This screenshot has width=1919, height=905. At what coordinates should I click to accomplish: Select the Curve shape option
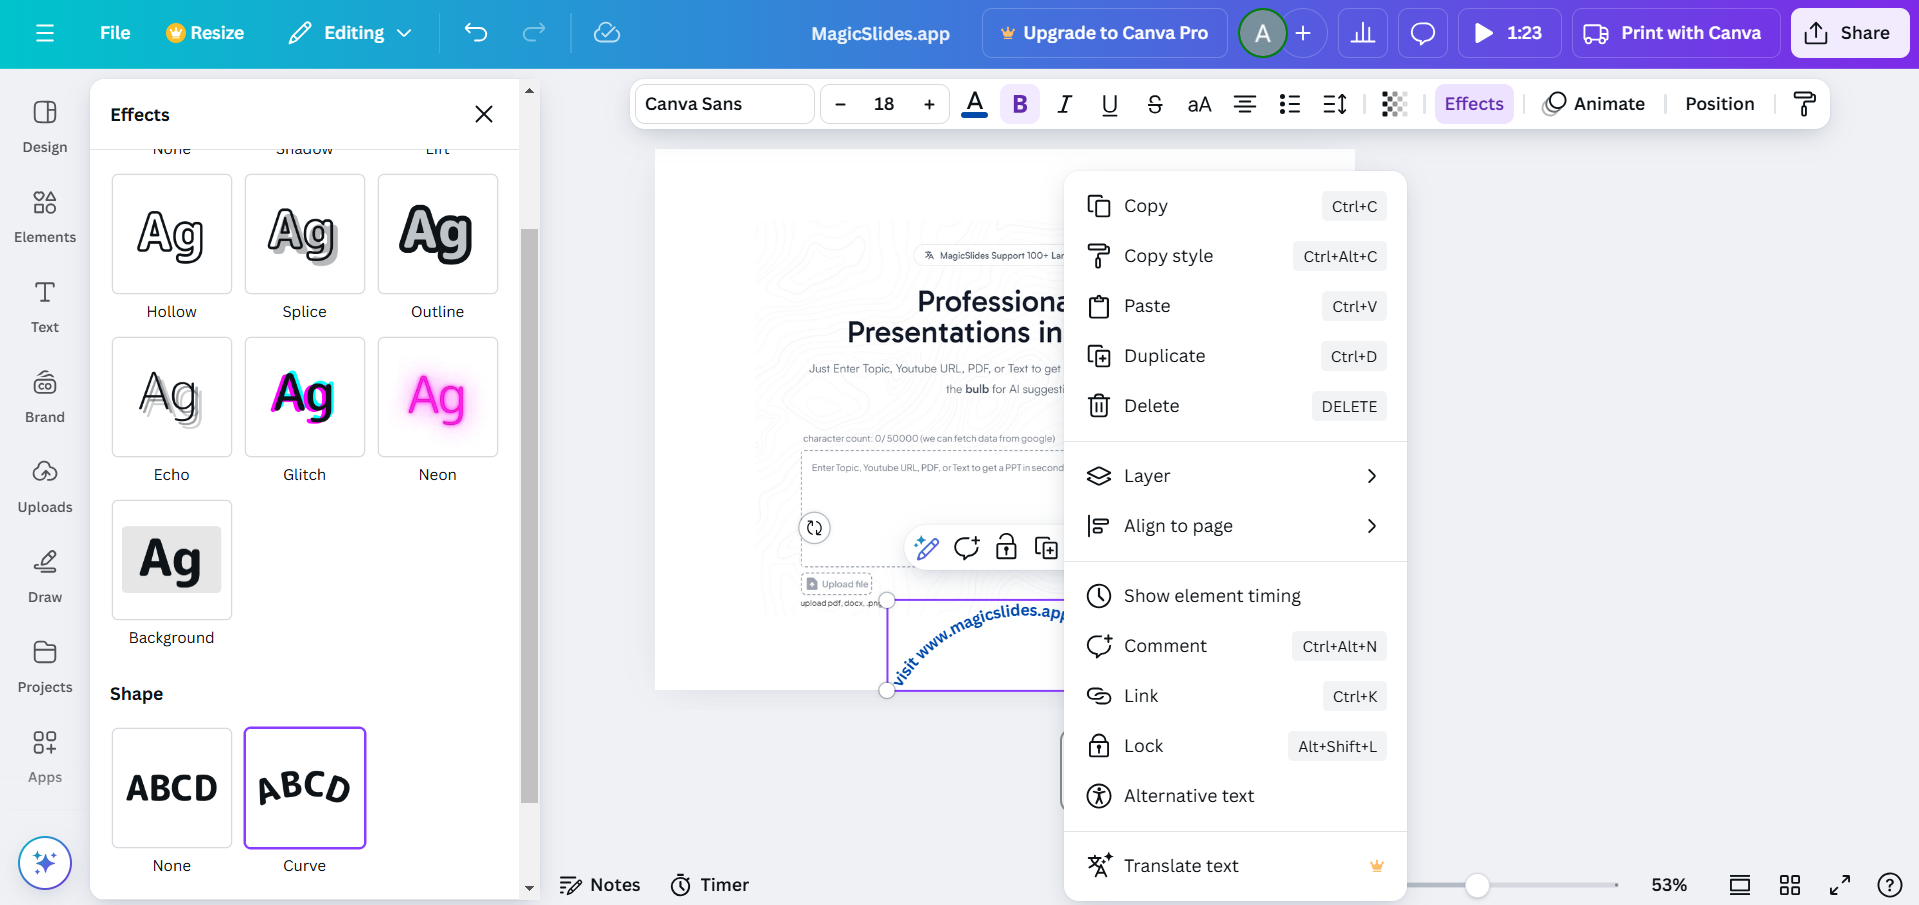pos(305,788)
